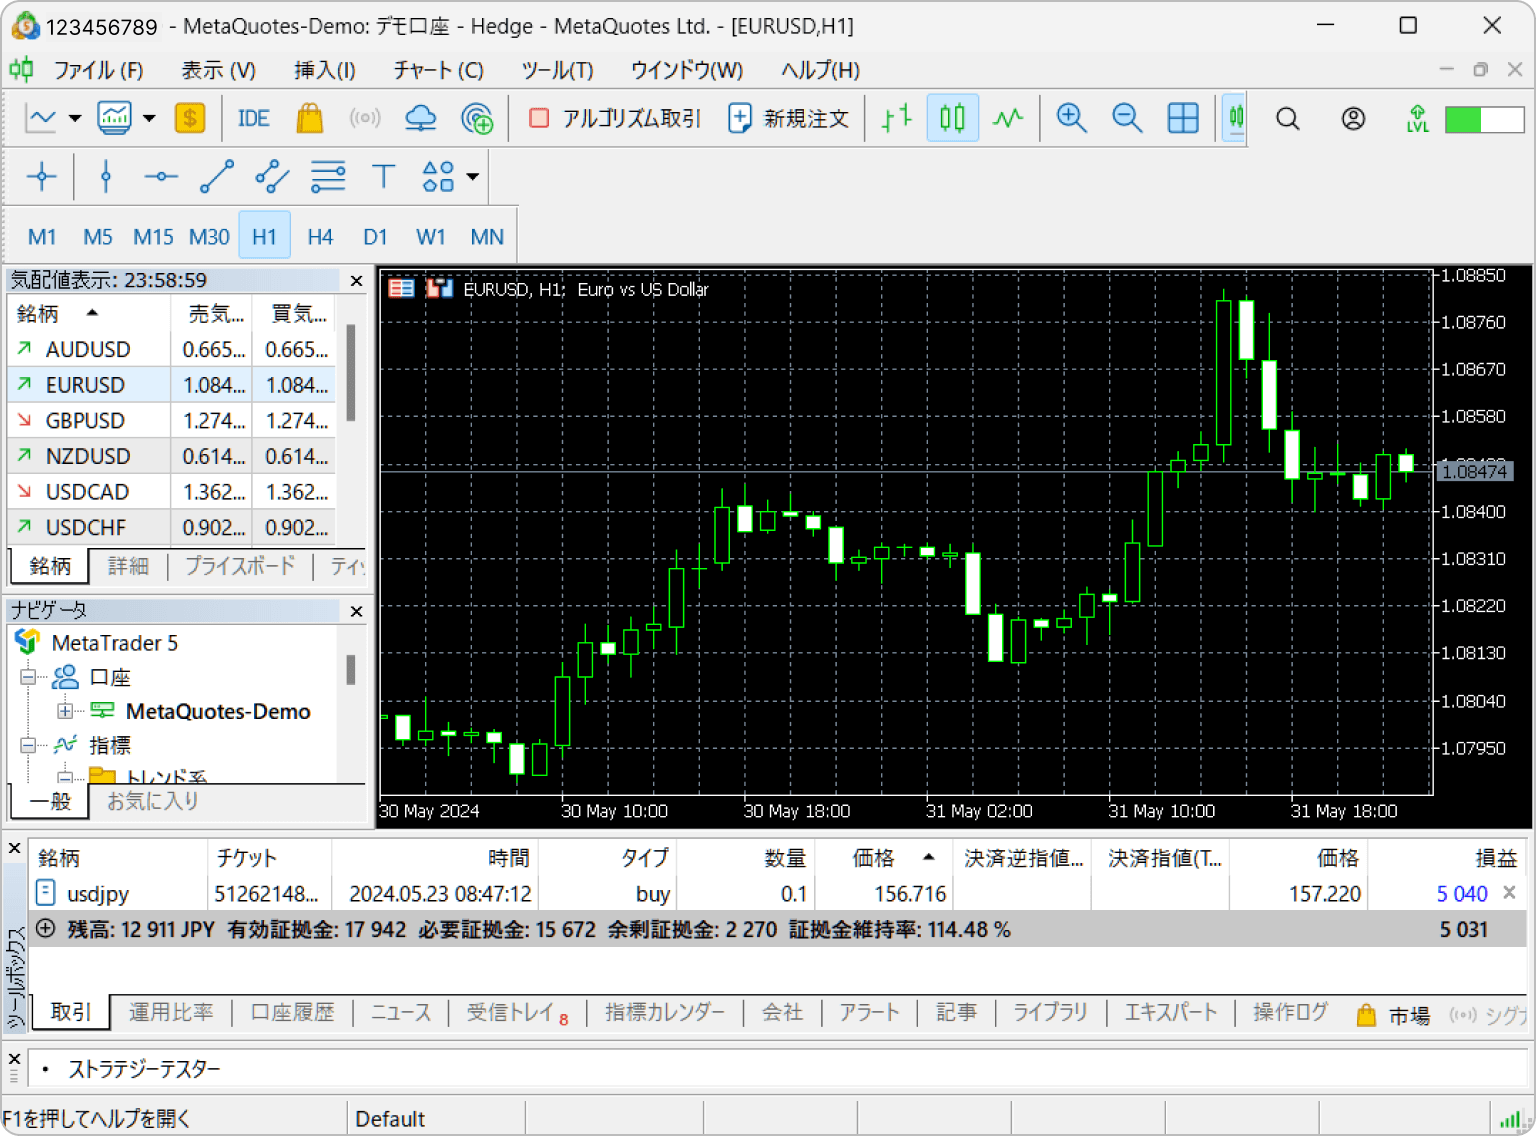Collapse the 口座 tree node

[28, 677]
